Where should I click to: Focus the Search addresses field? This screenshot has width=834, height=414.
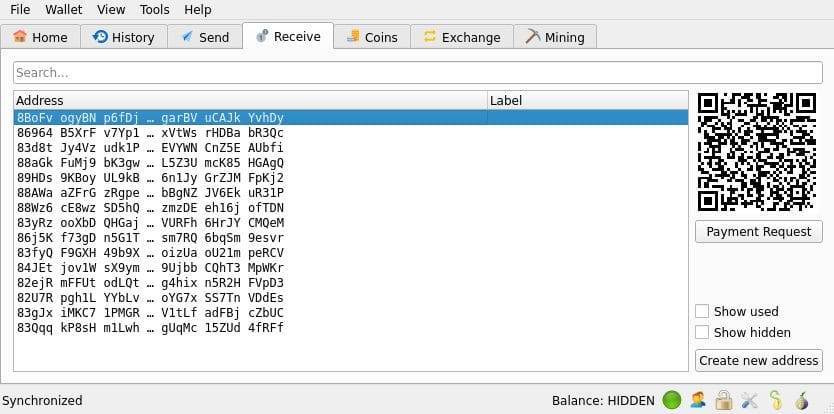[x=418, y=72]
